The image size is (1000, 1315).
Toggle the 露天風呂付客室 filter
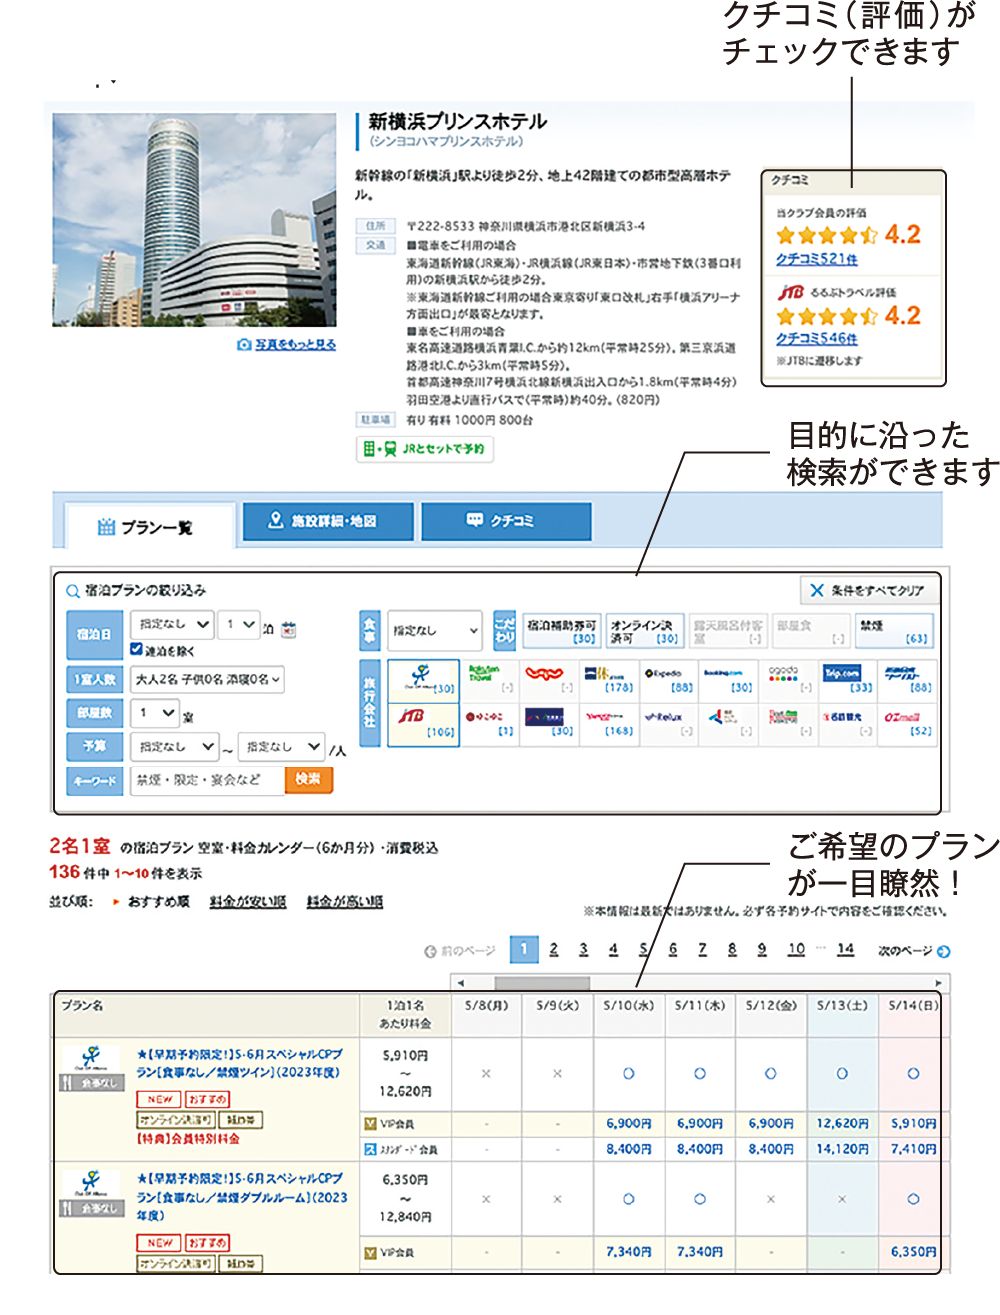[728, 631]
